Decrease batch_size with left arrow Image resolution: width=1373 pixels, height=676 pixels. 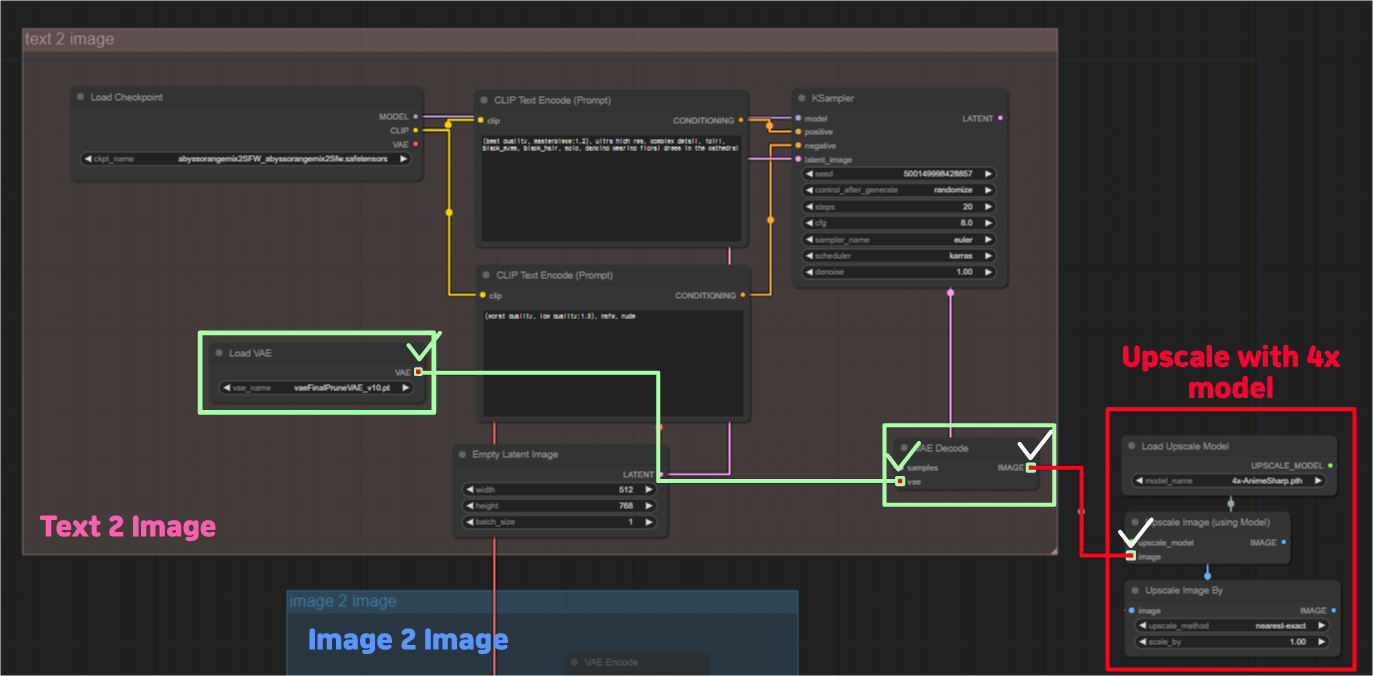[x=469, y=522]
